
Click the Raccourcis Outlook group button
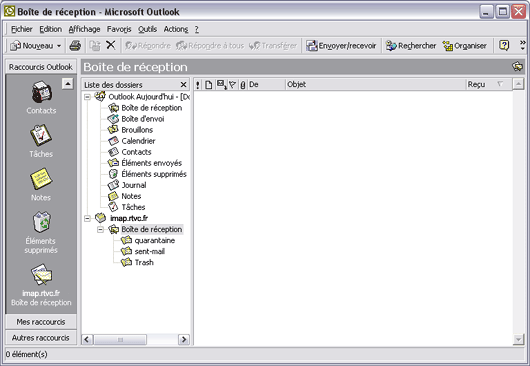click(x=41, y=67)
